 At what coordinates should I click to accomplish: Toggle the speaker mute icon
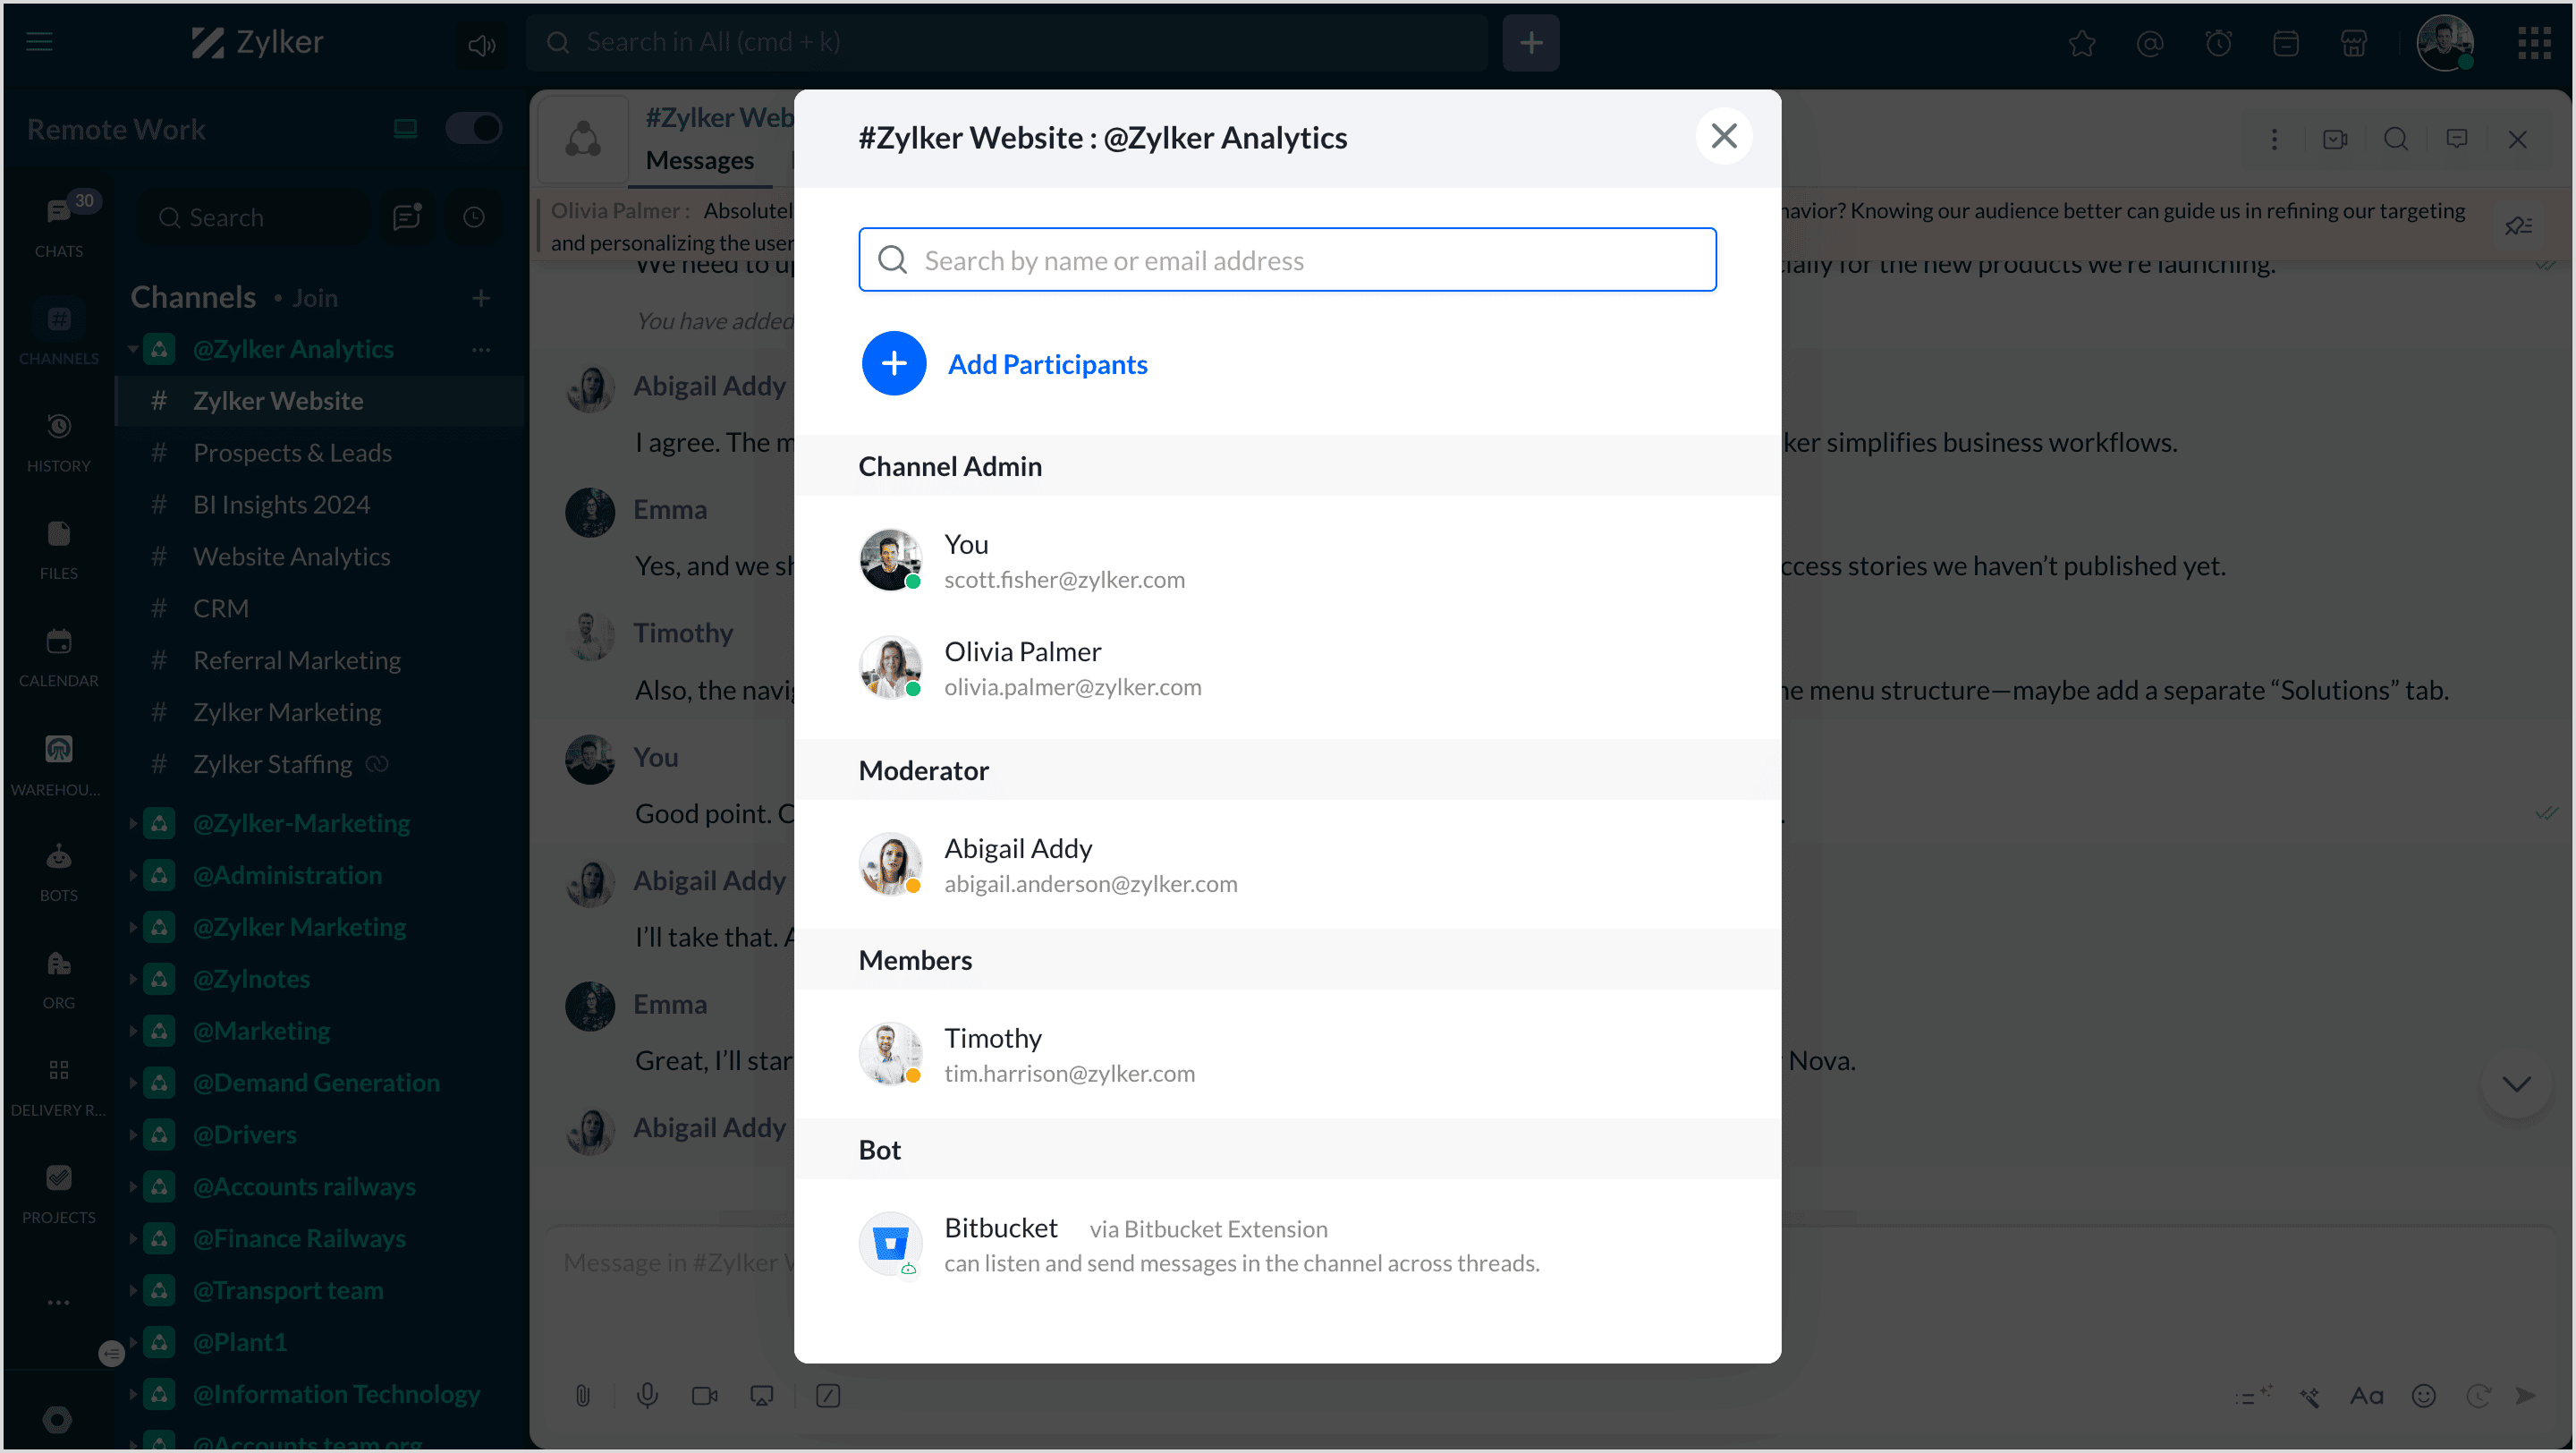(x=481, y=44)
